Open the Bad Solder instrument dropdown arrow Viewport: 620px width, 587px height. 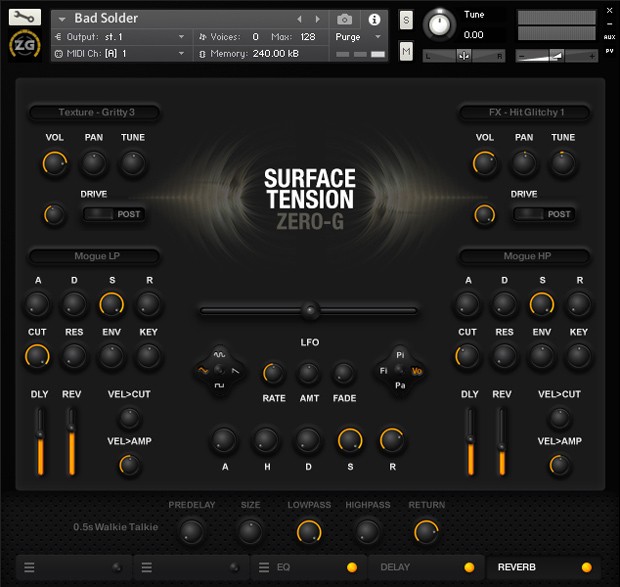(62, 19)
